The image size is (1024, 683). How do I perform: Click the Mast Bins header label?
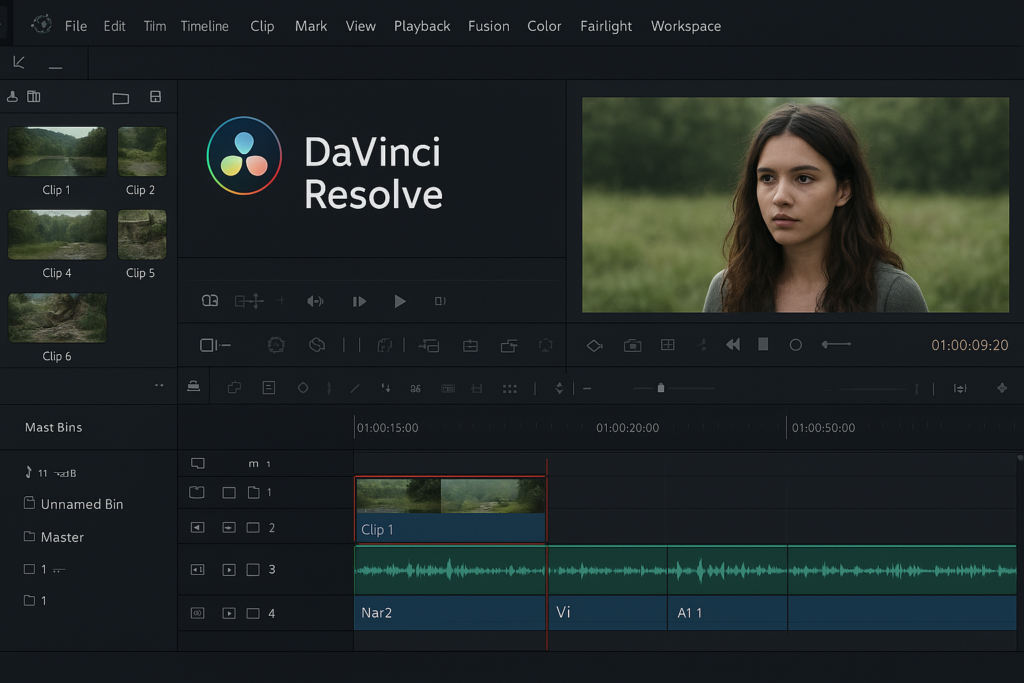[x=54, y=427]
